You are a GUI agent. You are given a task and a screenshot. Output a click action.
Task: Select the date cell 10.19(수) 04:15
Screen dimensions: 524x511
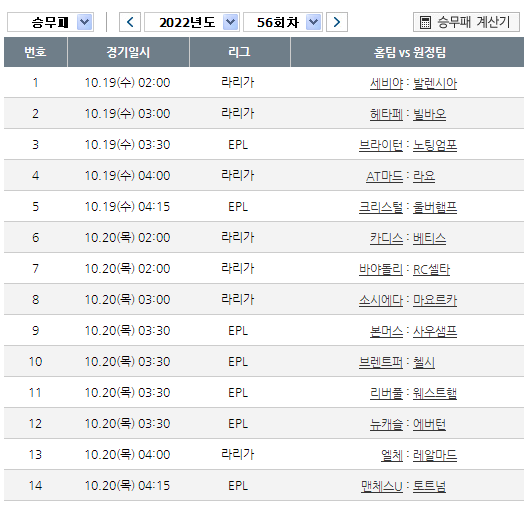pos(128,207)
